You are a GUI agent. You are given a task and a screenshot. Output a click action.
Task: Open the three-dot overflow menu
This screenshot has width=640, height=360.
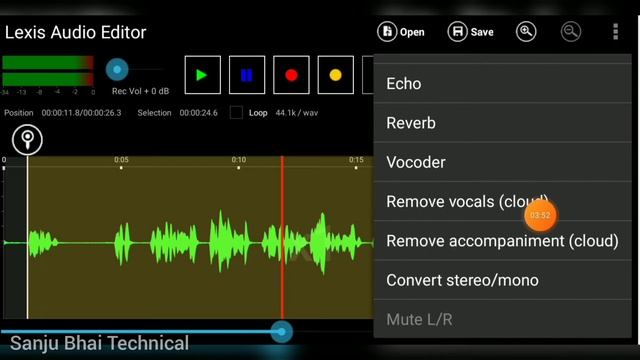pos(616,32)
